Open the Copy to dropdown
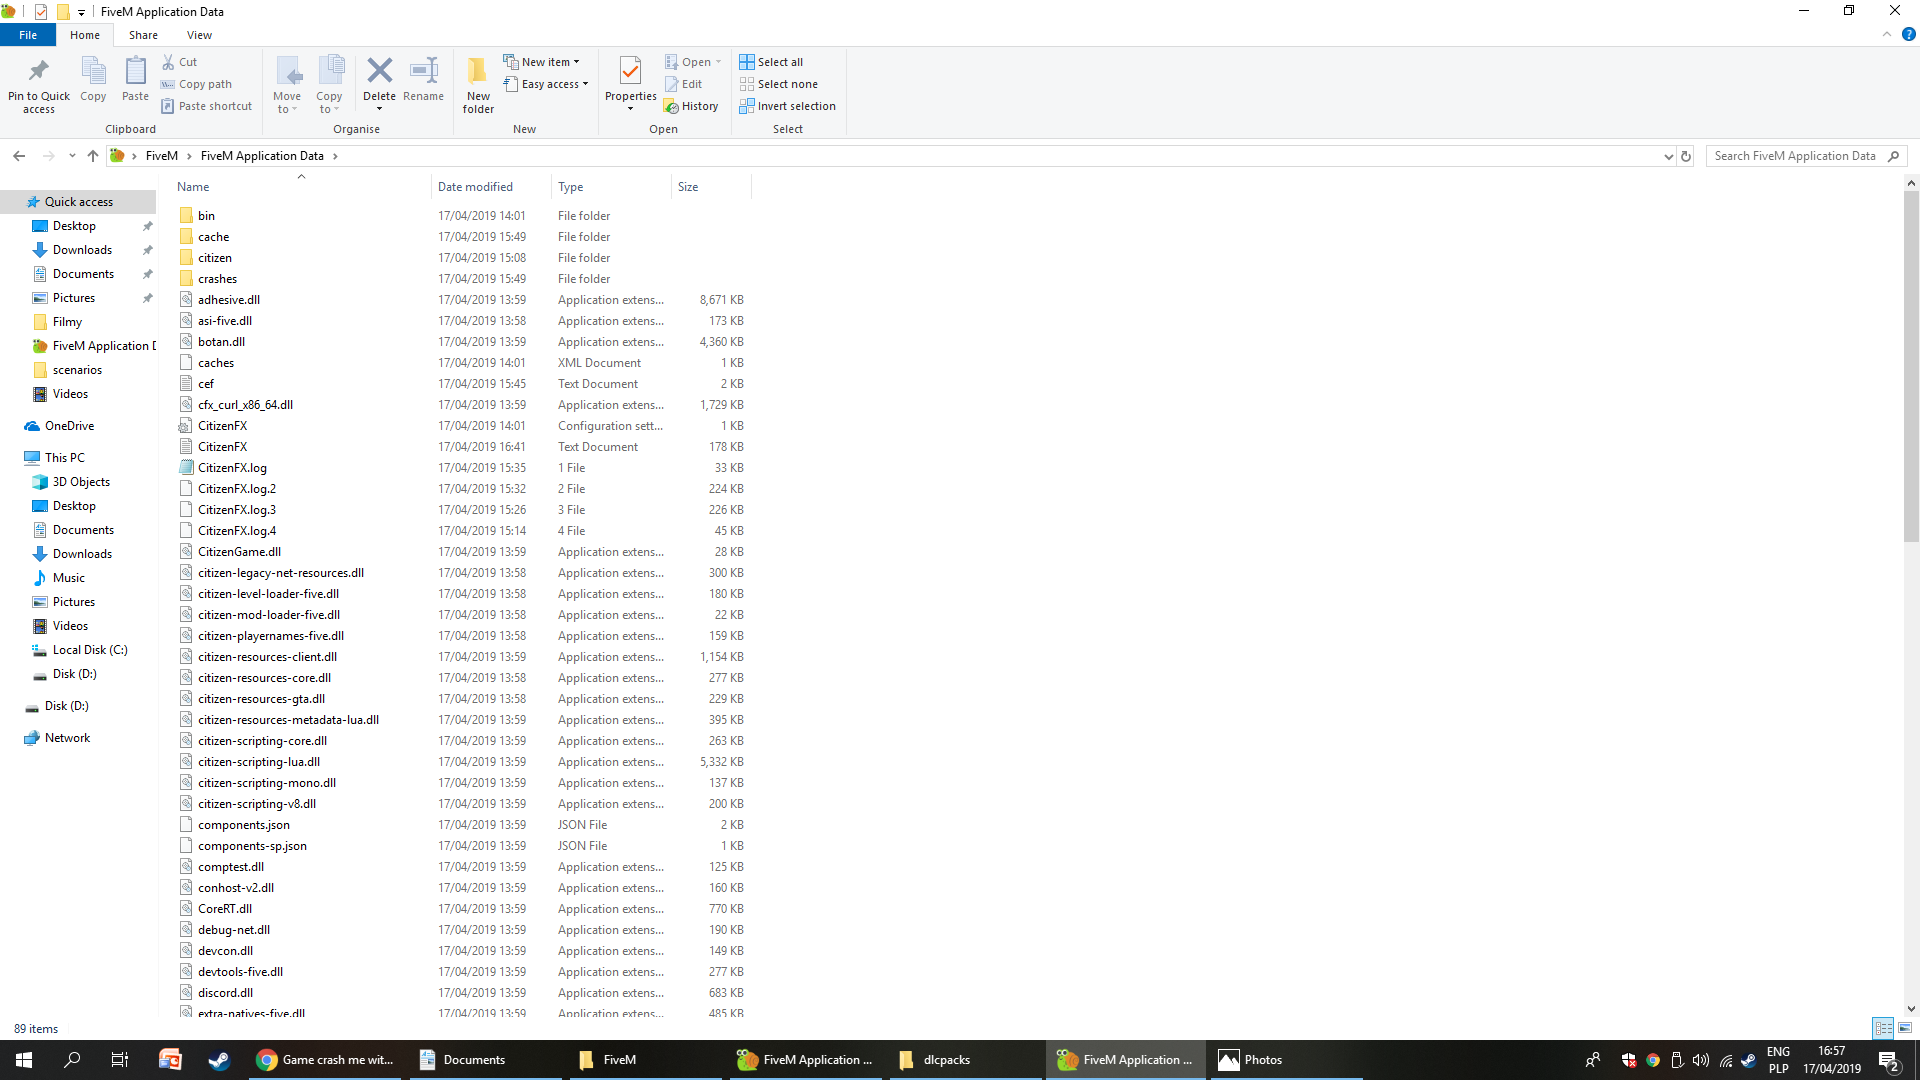The height and width of the screenshot is (1080, 1920). [x=329, y=85]
